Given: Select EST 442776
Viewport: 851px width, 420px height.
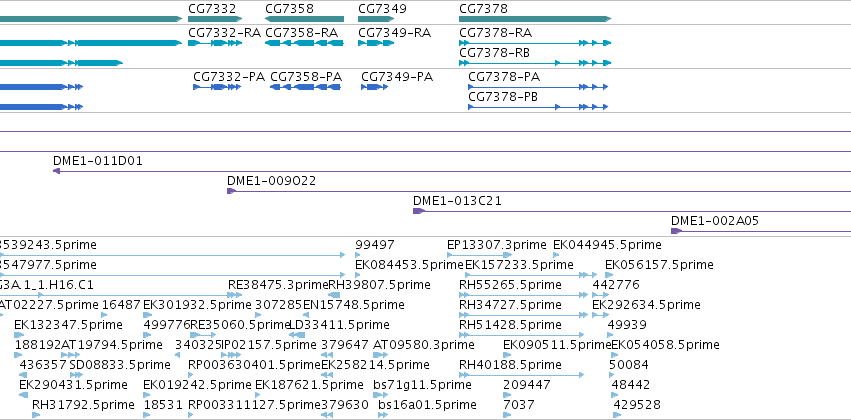Looking at the screenshot, I should click(616, 285).
